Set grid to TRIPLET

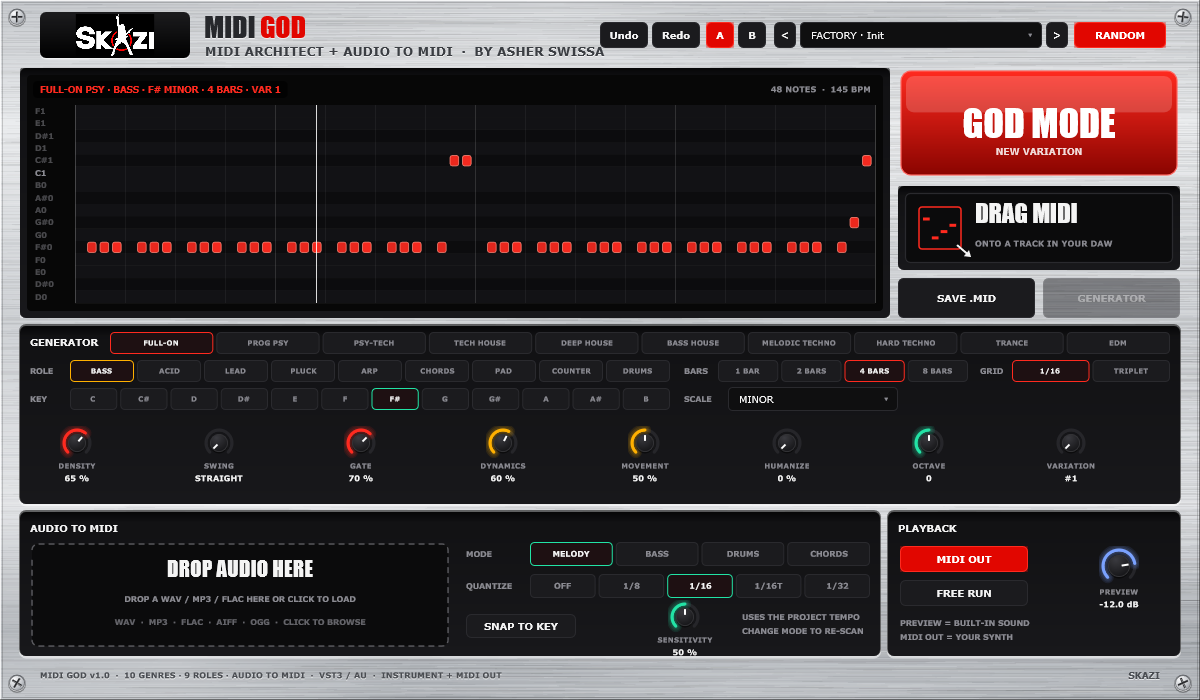pyautogui.click(x=1130, y=371)
